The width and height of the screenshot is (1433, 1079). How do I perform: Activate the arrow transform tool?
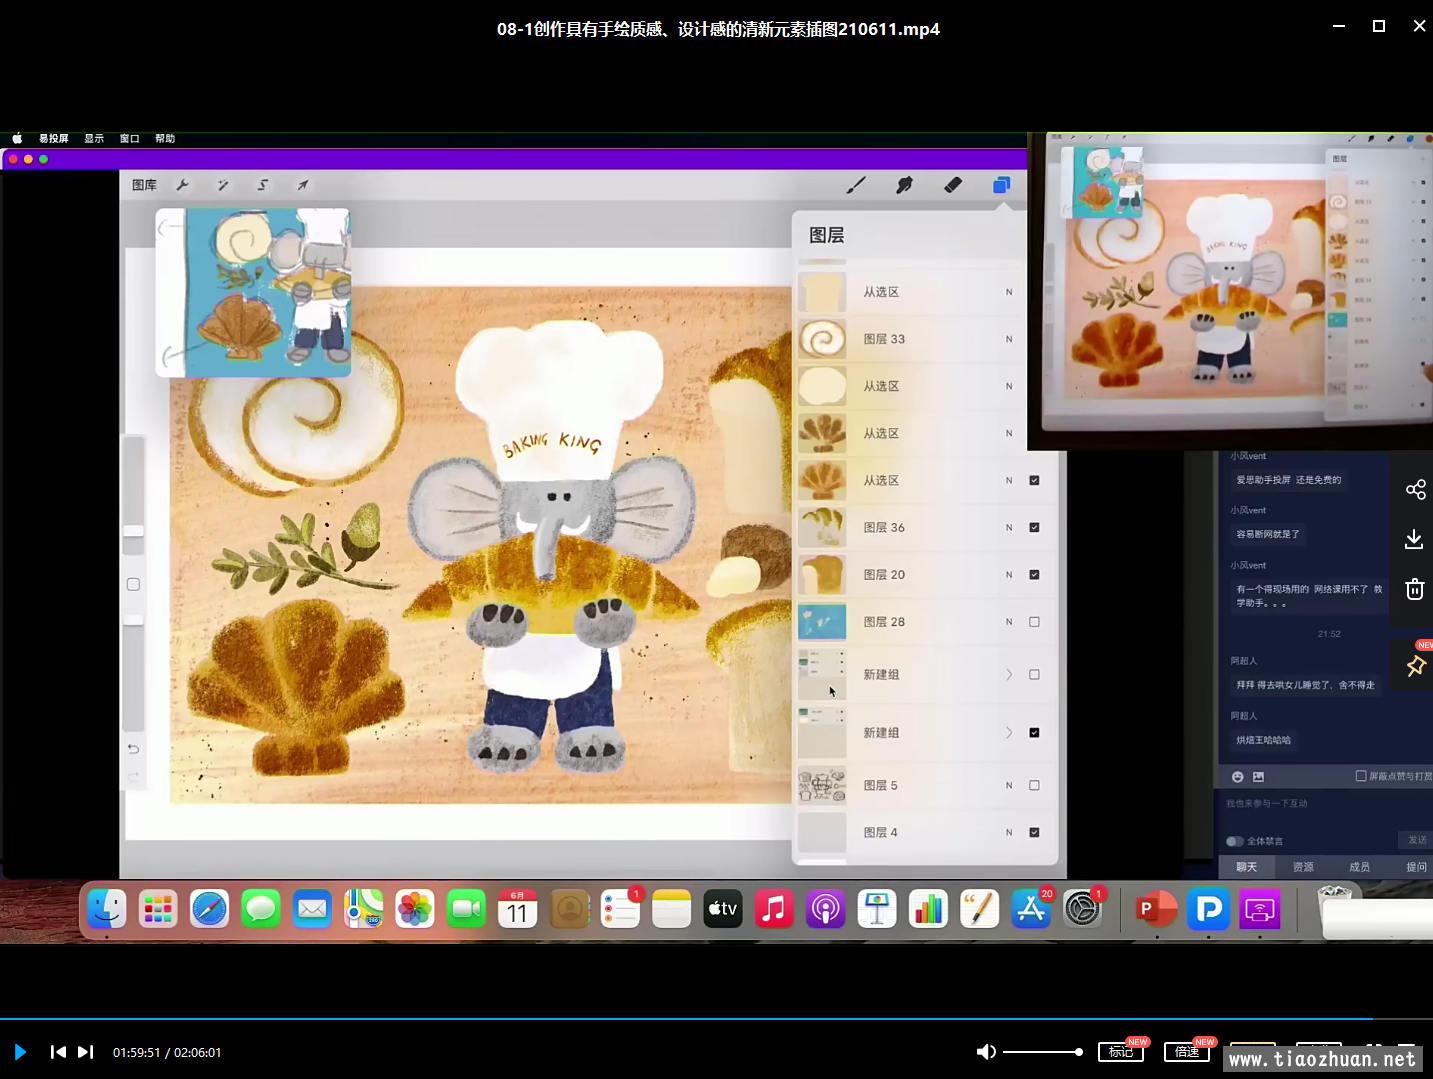pyautogui.click(x=302, y=185)
